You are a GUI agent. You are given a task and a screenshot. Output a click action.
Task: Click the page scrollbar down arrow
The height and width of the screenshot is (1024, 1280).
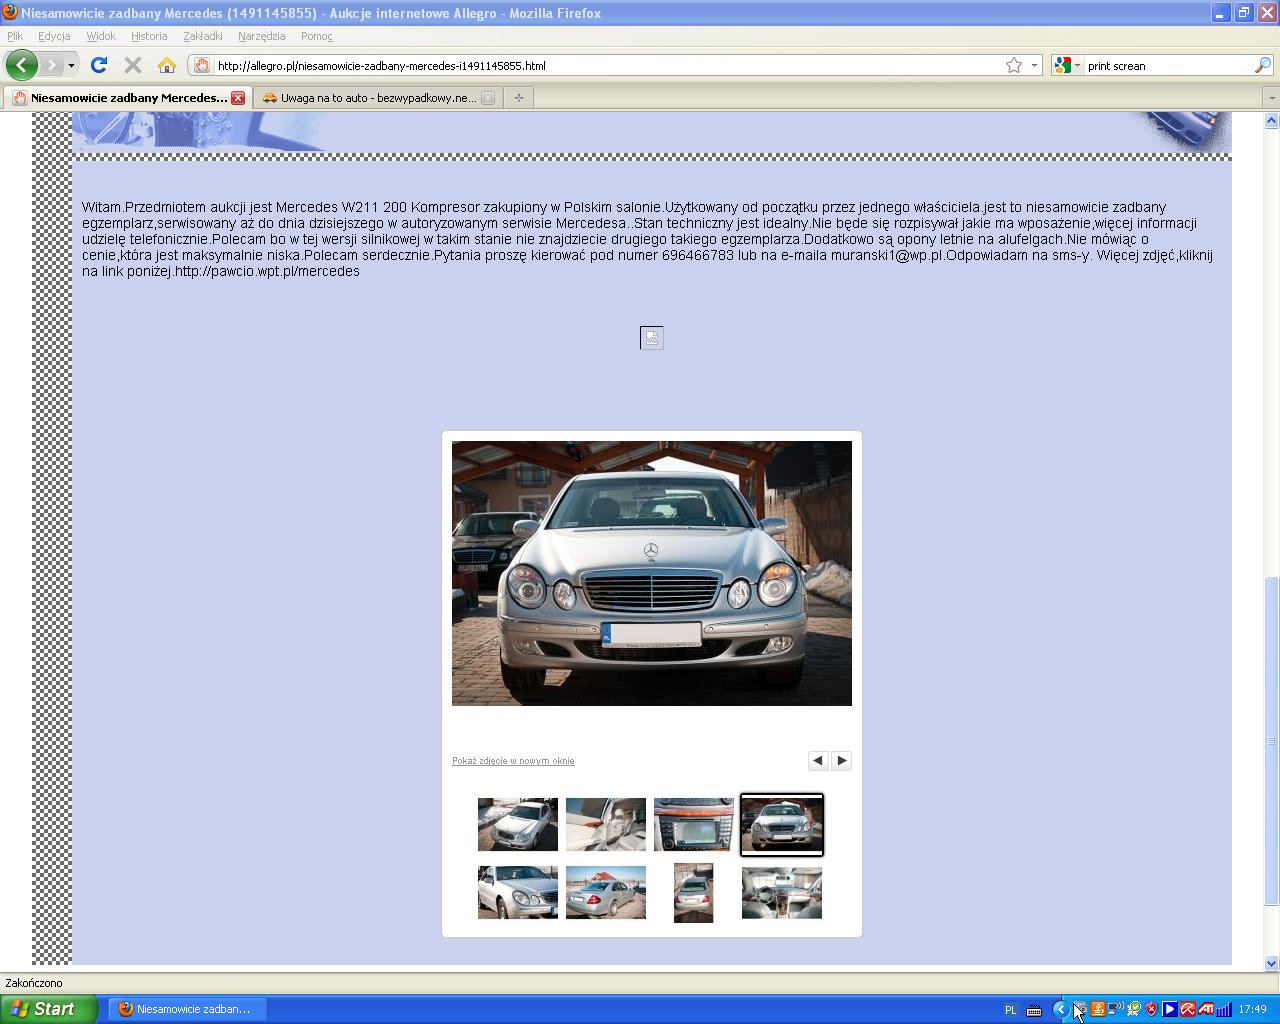click(1272, 964)
